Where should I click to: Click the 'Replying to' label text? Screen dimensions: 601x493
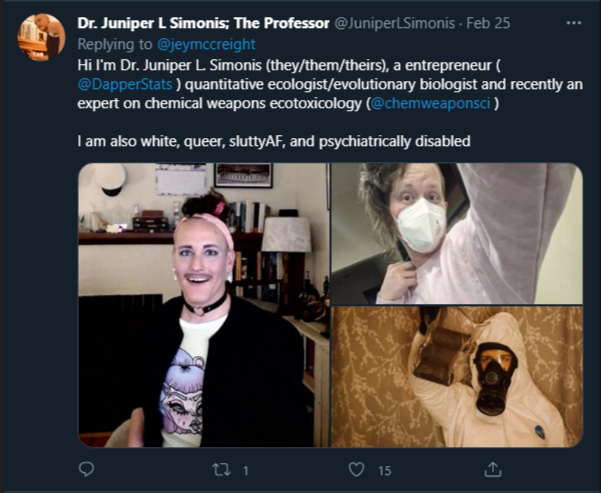click(115, 44)
